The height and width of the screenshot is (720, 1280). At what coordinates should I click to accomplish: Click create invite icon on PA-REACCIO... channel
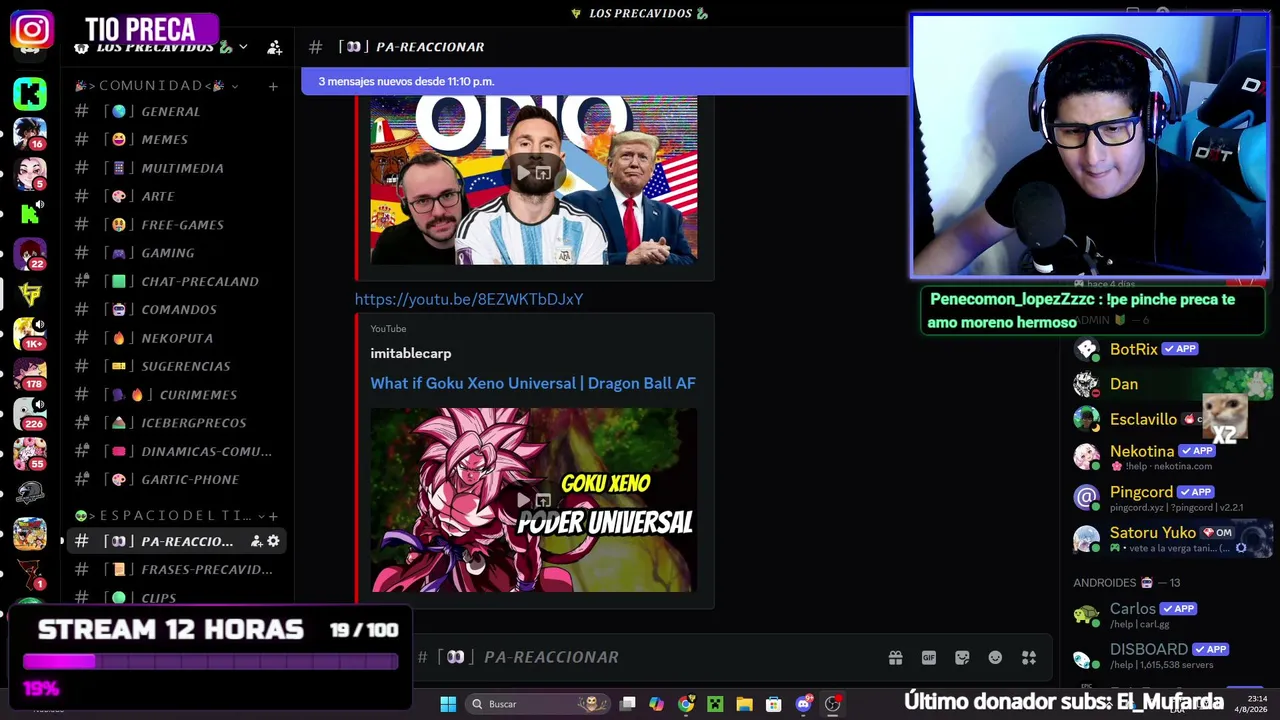[256, 541]
